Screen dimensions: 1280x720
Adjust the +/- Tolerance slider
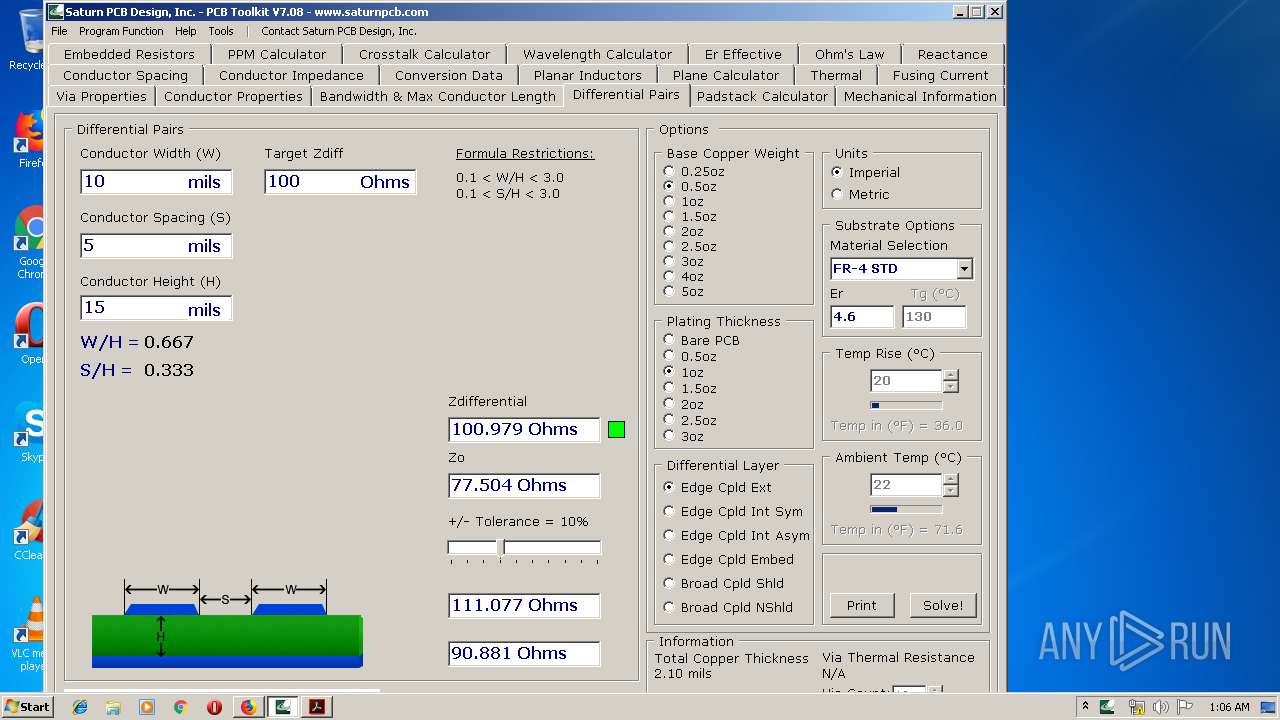[x=502, y=548]
